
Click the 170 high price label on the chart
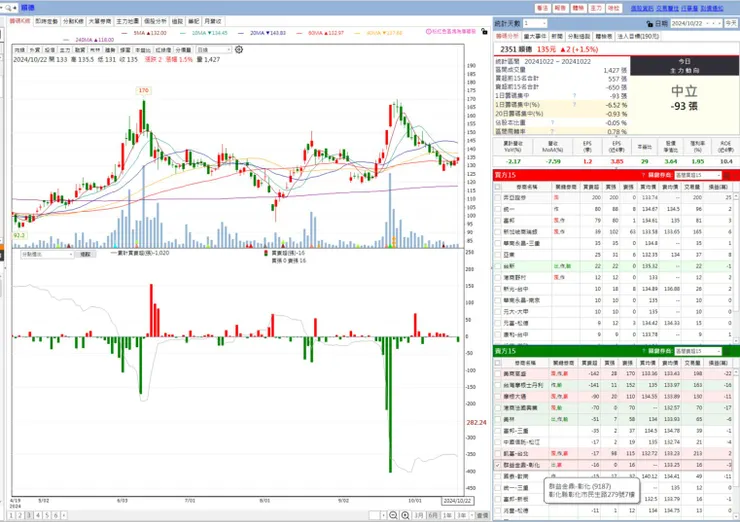[143, 90]
